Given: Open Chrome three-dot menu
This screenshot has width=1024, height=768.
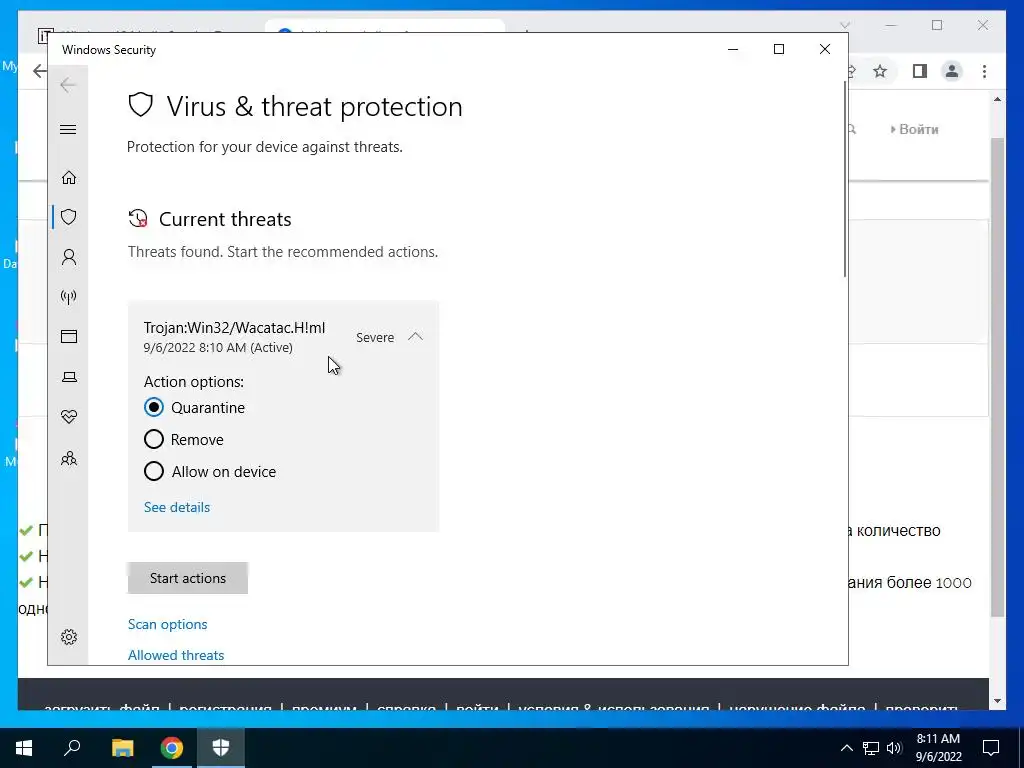Looking at the screenshot, I should coord(984,71).
